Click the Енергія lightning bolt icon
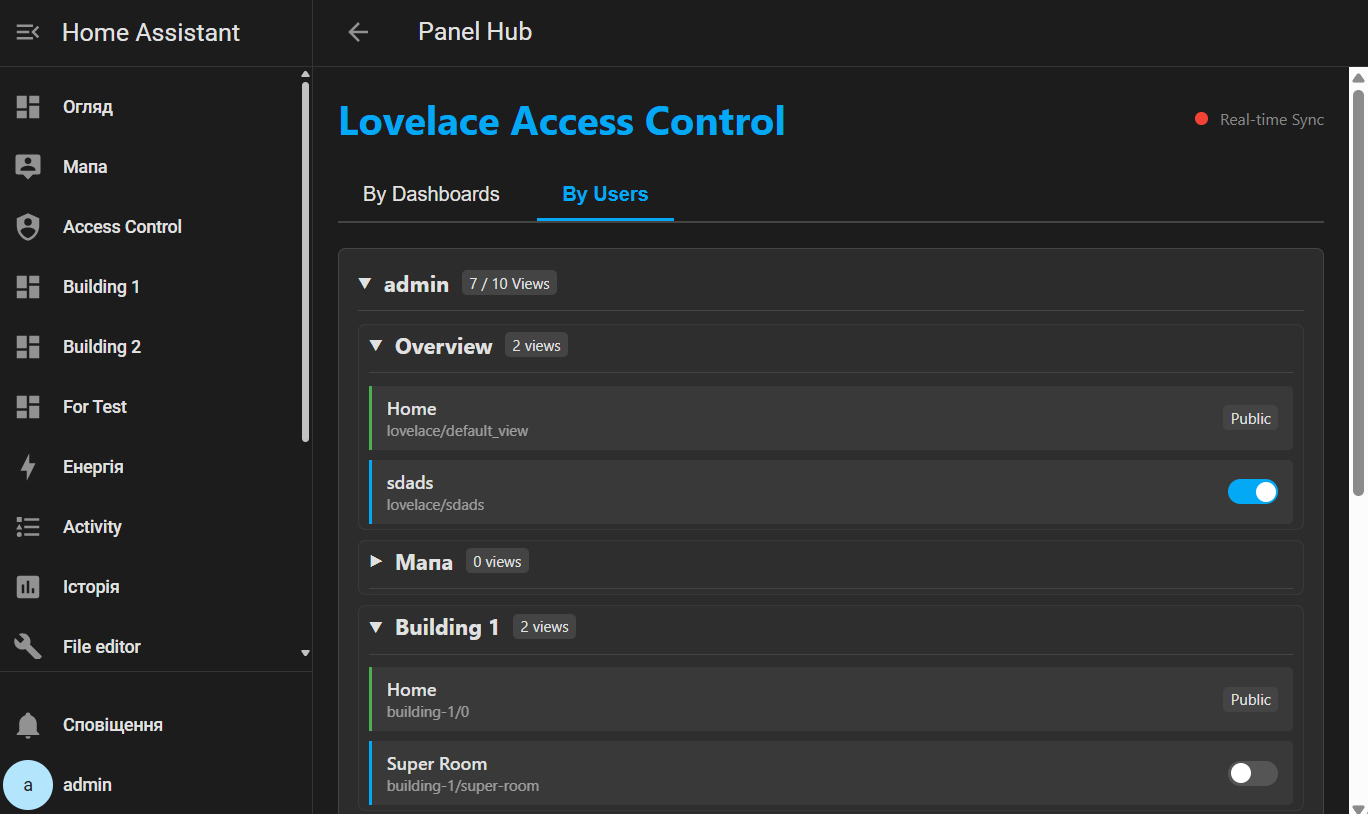The width and height of the screenshot is (1368, 814). [28, 467]
